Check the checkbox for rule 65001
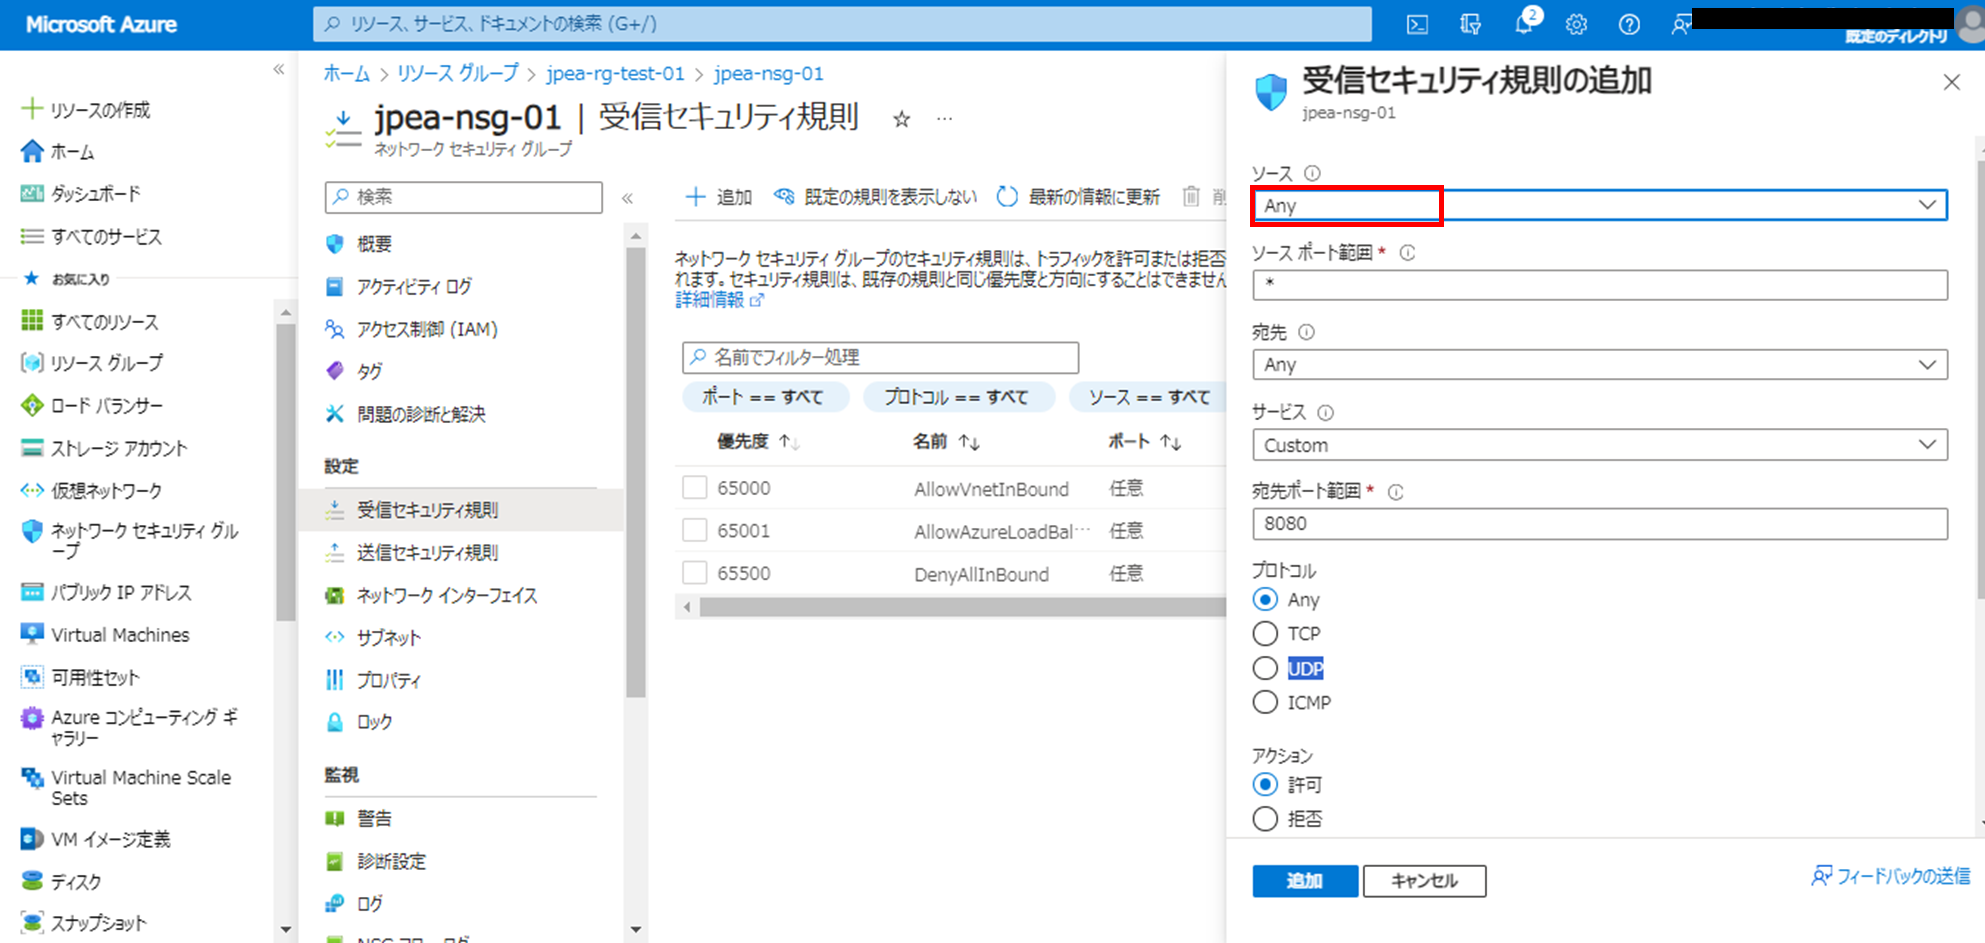The width and height of the screenshot is (1985, 943). point(694,530)
